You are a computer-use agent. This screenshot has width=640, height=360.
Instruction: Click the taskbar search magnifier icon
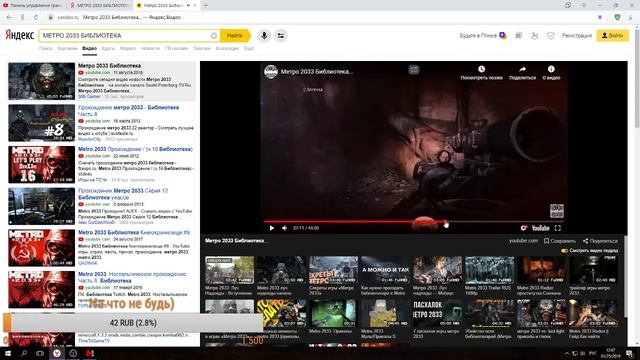click(x=24, y=353)
